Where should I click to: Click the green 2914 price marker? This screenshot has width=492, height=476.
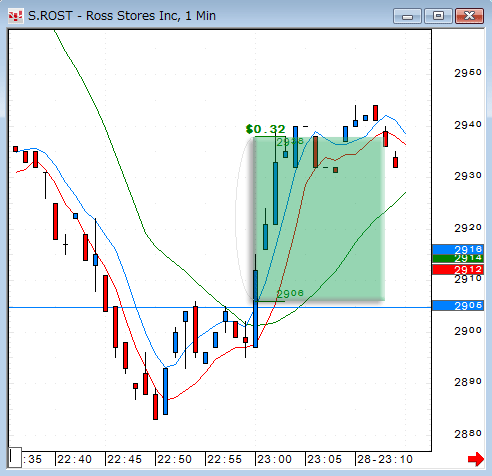[458, 258]
